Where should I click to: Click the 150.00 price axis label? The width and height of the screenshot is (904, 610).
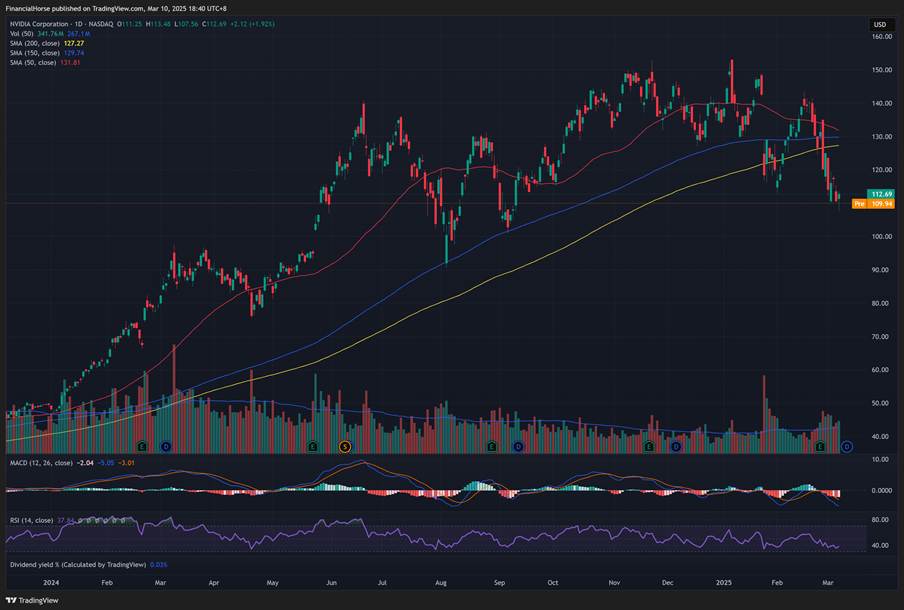tap(882, 70)
